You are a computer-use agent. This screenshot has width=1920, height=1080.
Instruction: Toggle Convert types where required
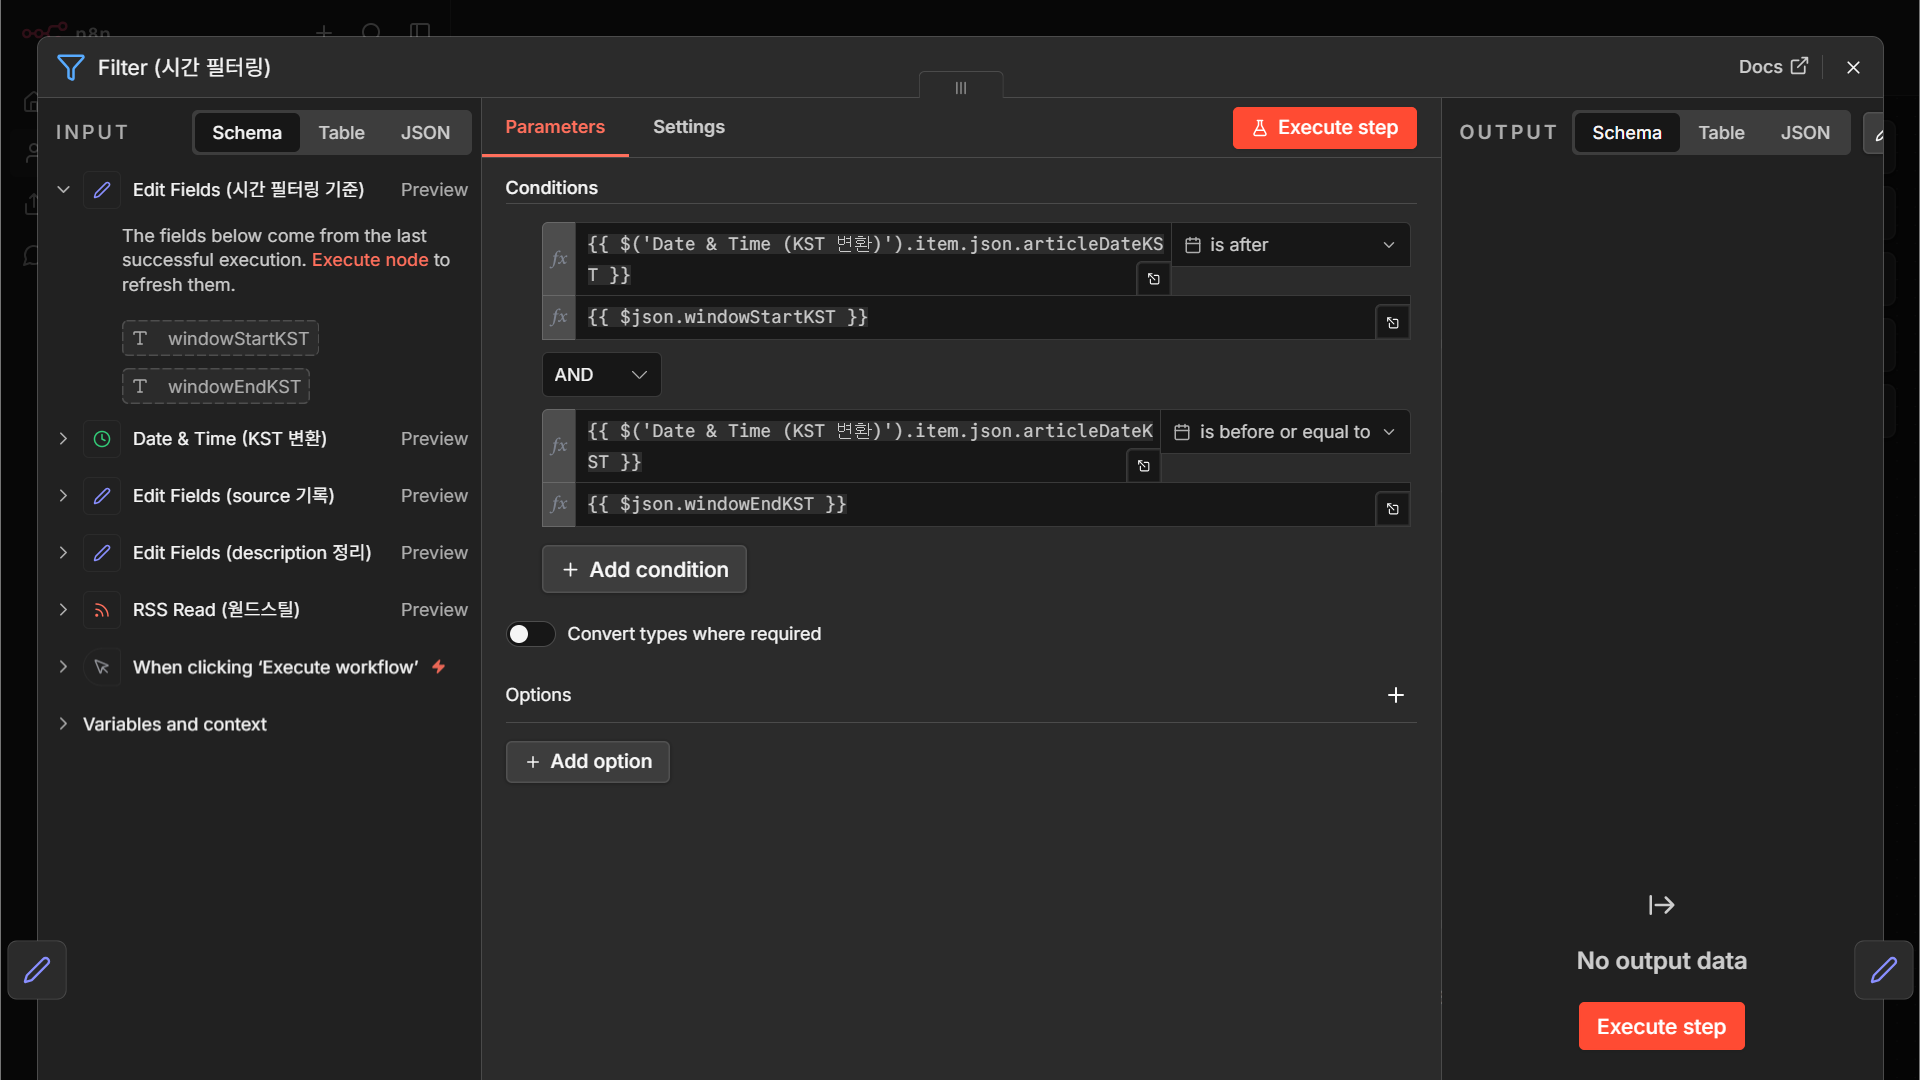pyautogui.click(x=530, y=634)
